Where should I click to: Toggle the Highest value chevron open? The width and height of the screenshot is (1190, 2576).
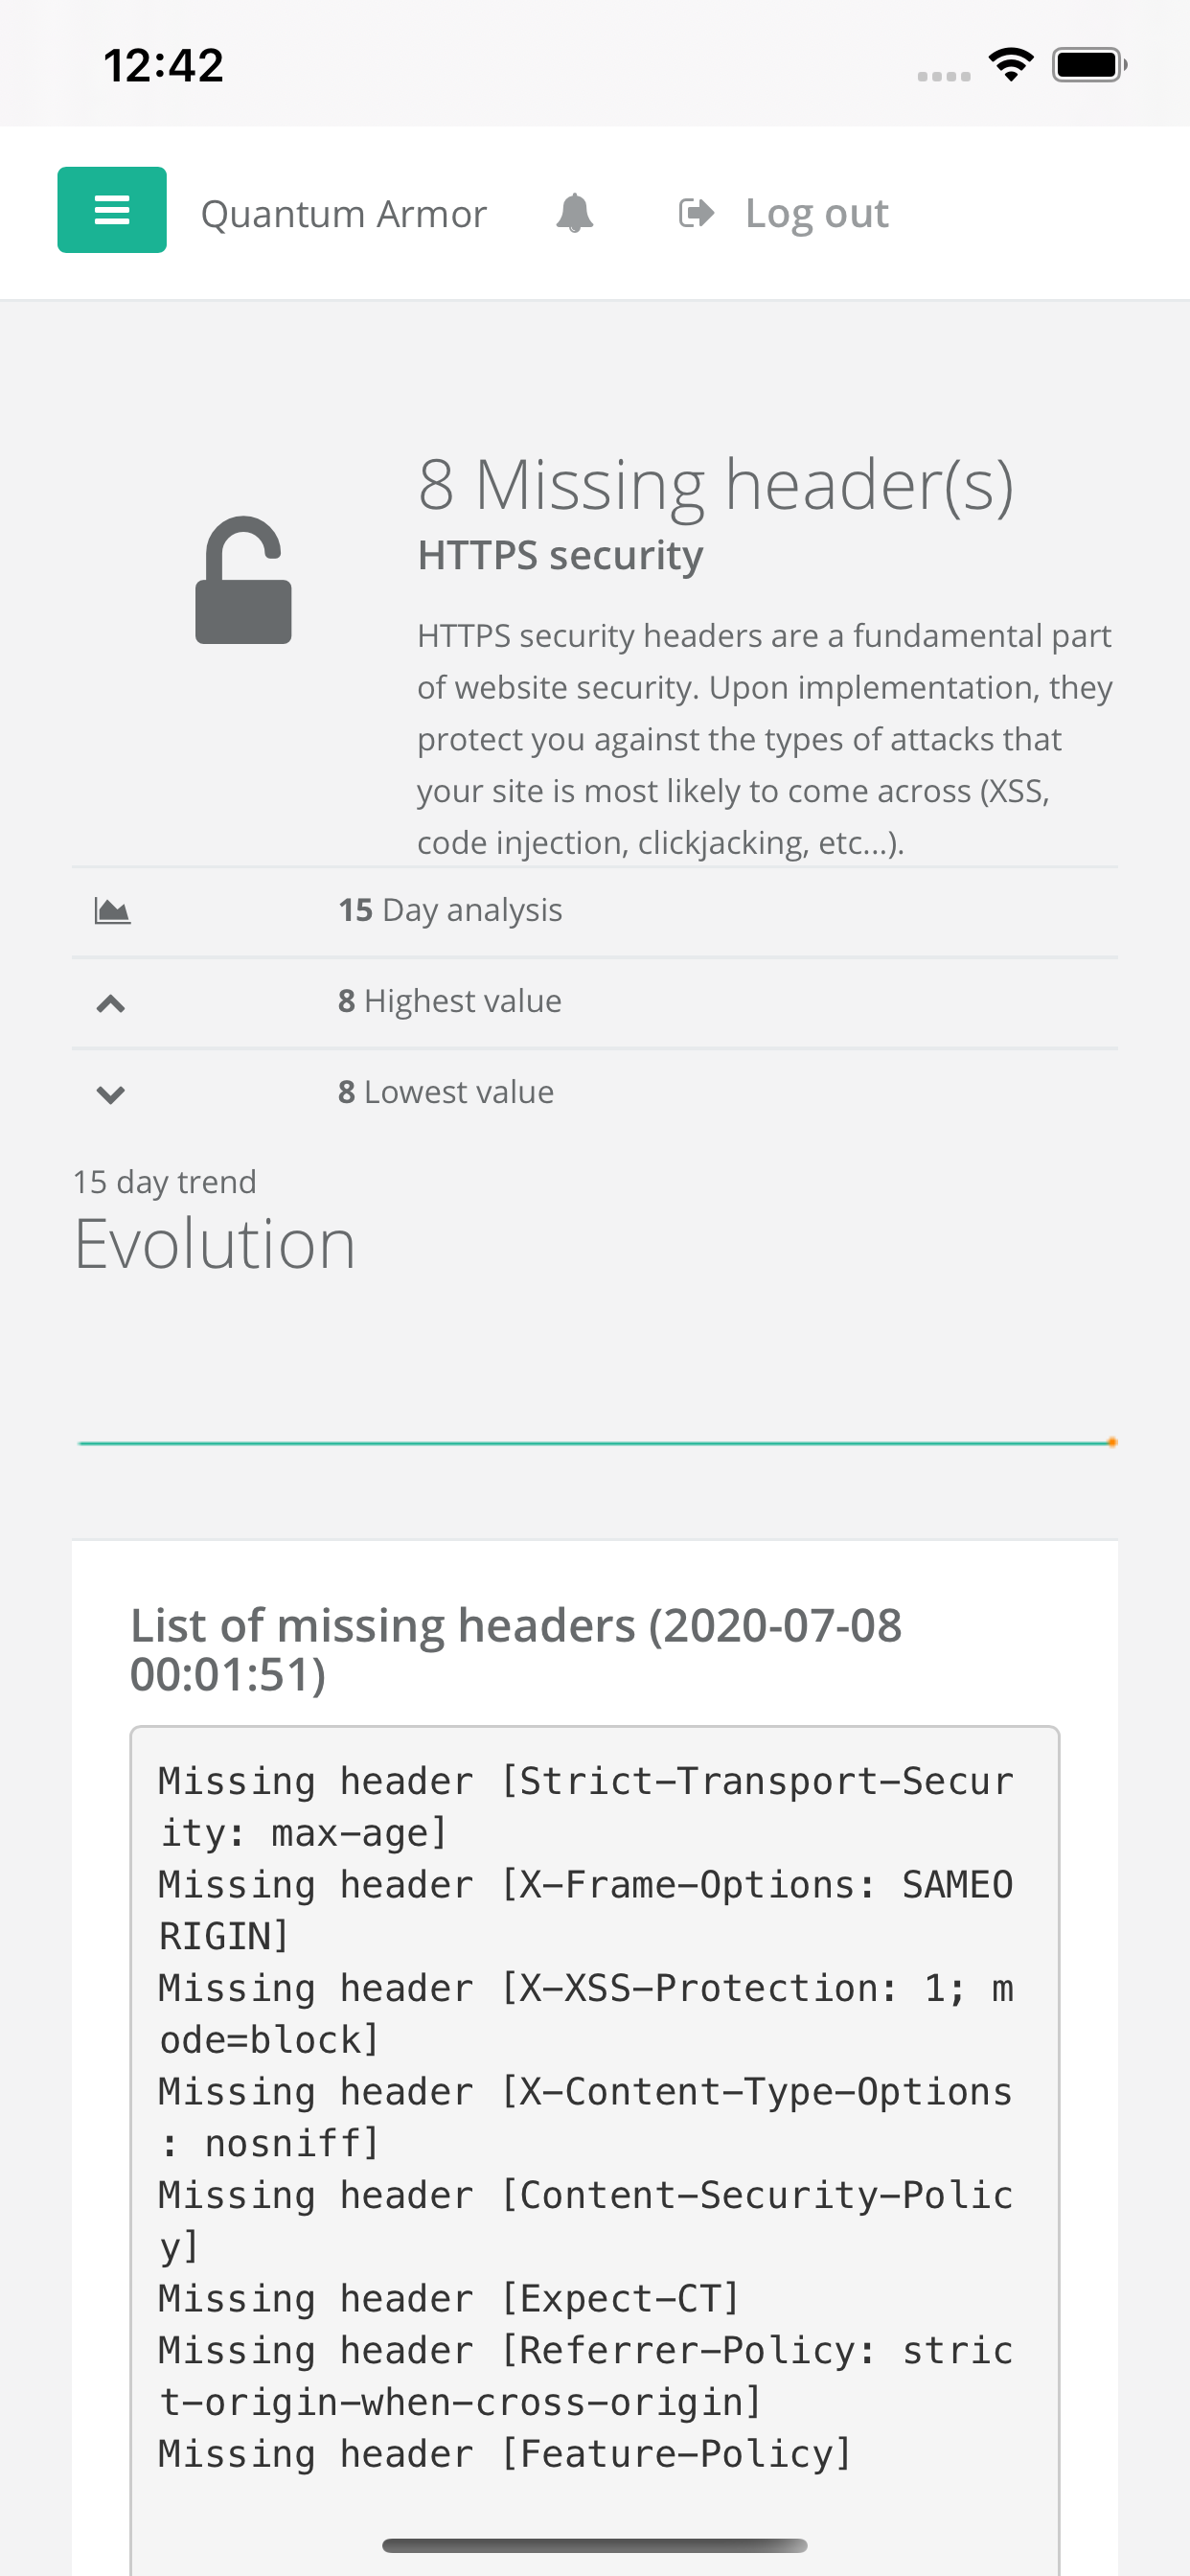click(x=110, y=1001)
